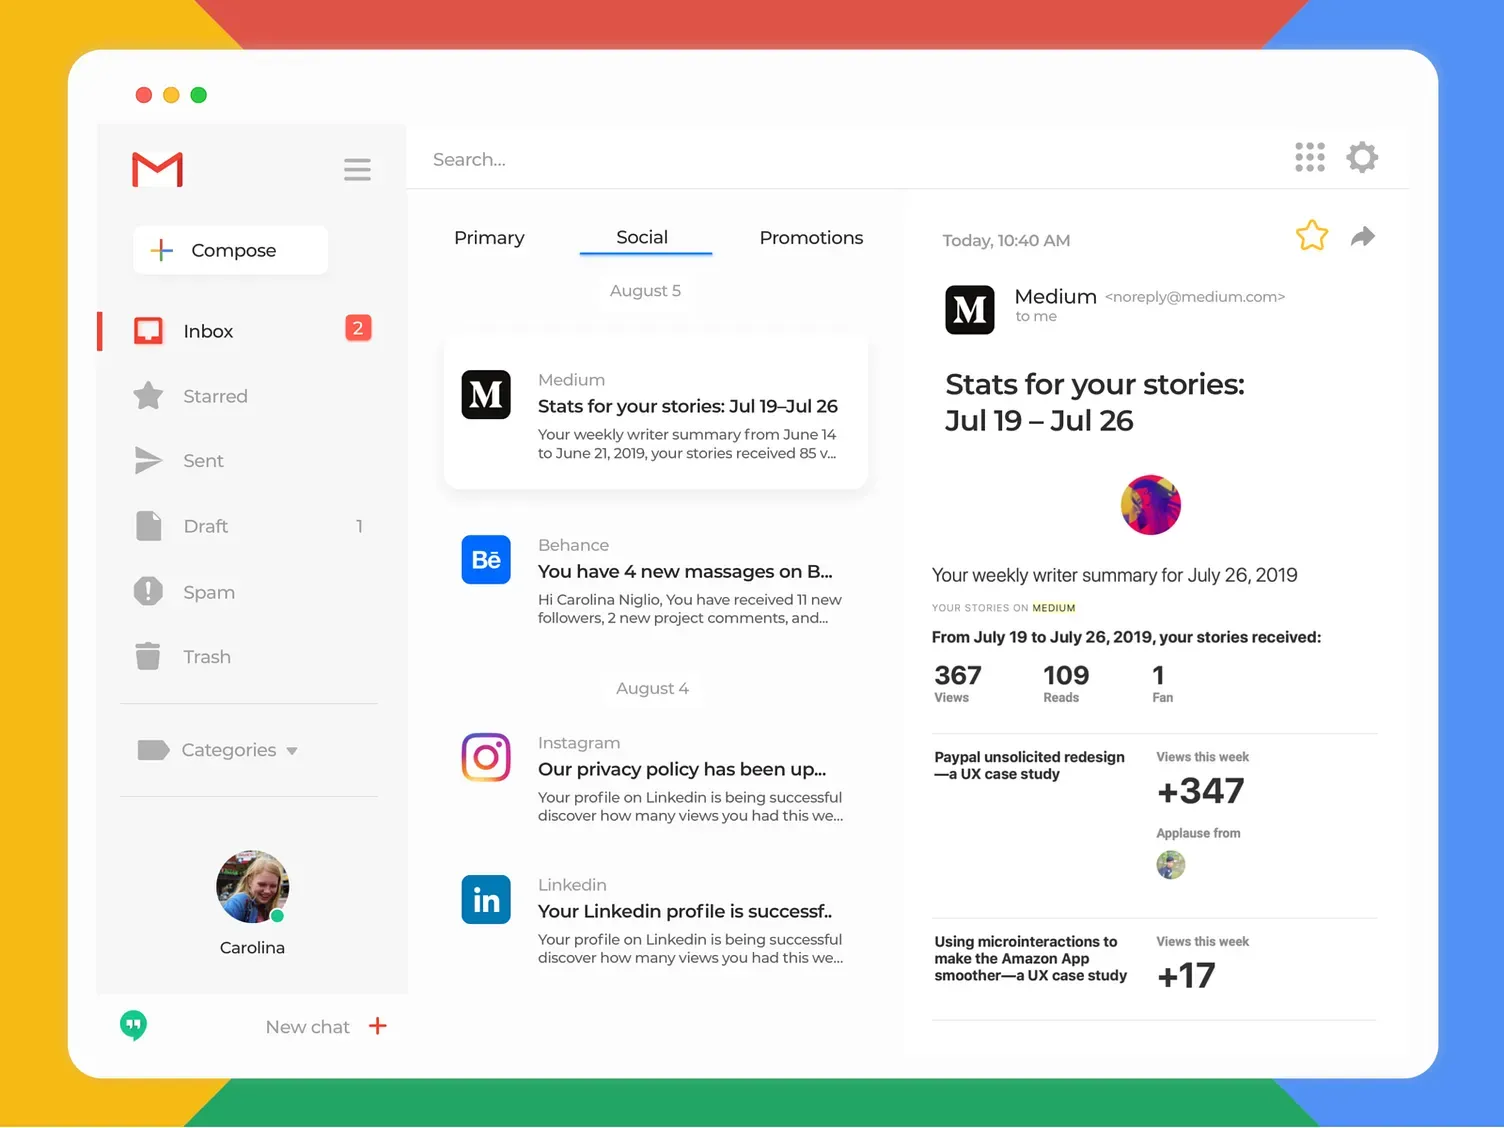1504x1128 pixels.
Task: Star the Medium email
Action: click(x=1311, y=236)
